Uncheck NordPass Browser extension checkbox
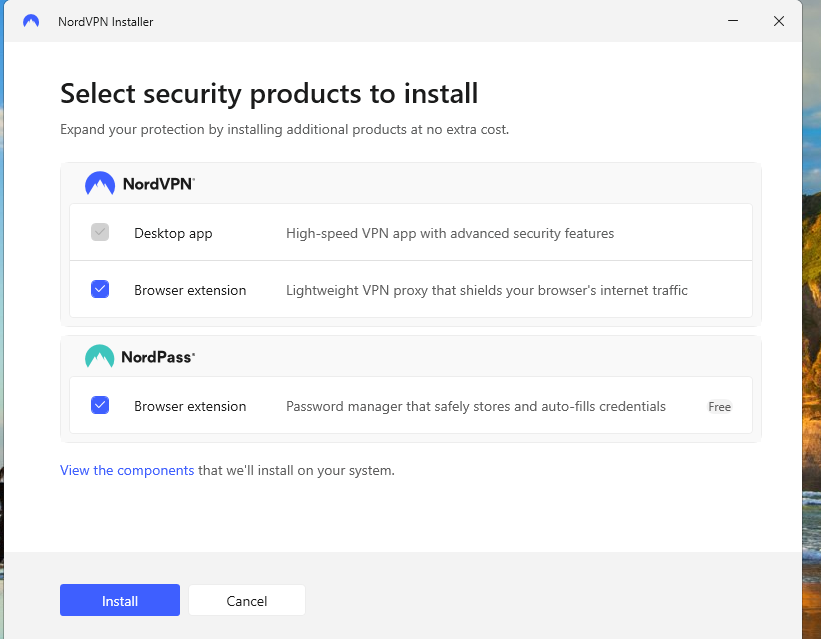Screen dimensions: 821x639 pyautogui.click(x=100, y=405)
